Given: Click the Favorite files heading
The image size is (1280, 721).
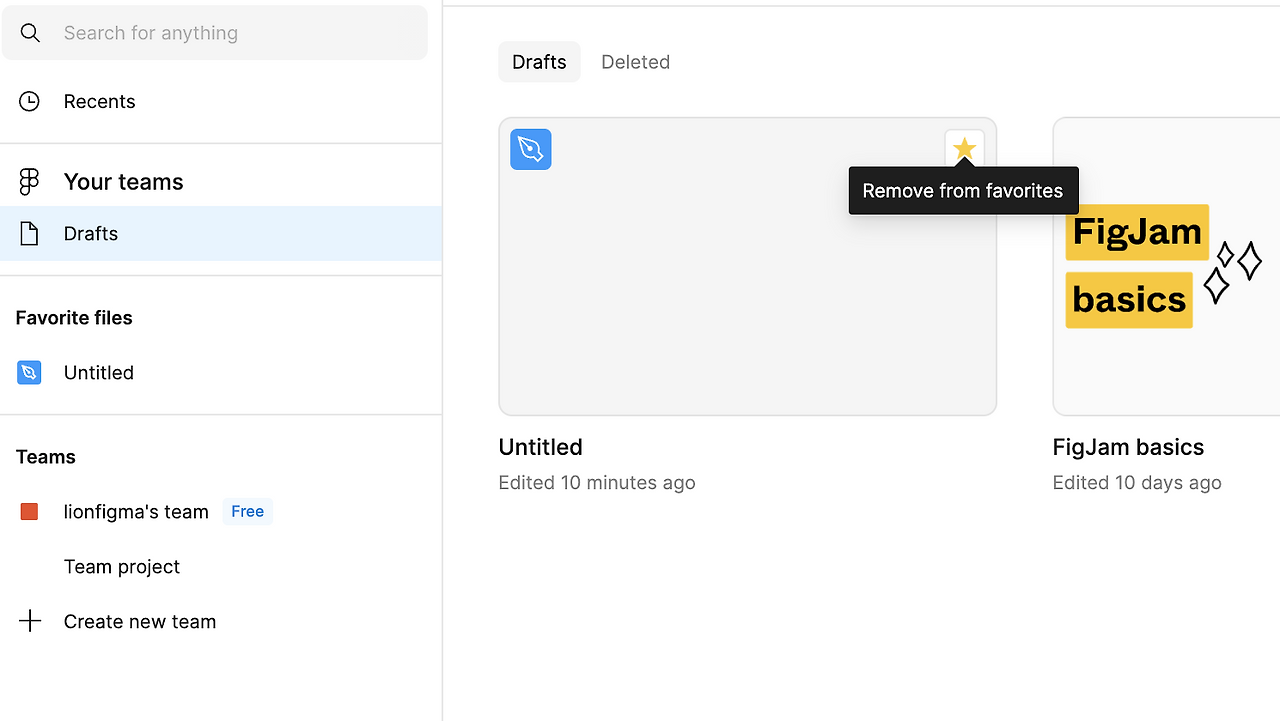Looking at the screenshot, I should tap(74, 318).
